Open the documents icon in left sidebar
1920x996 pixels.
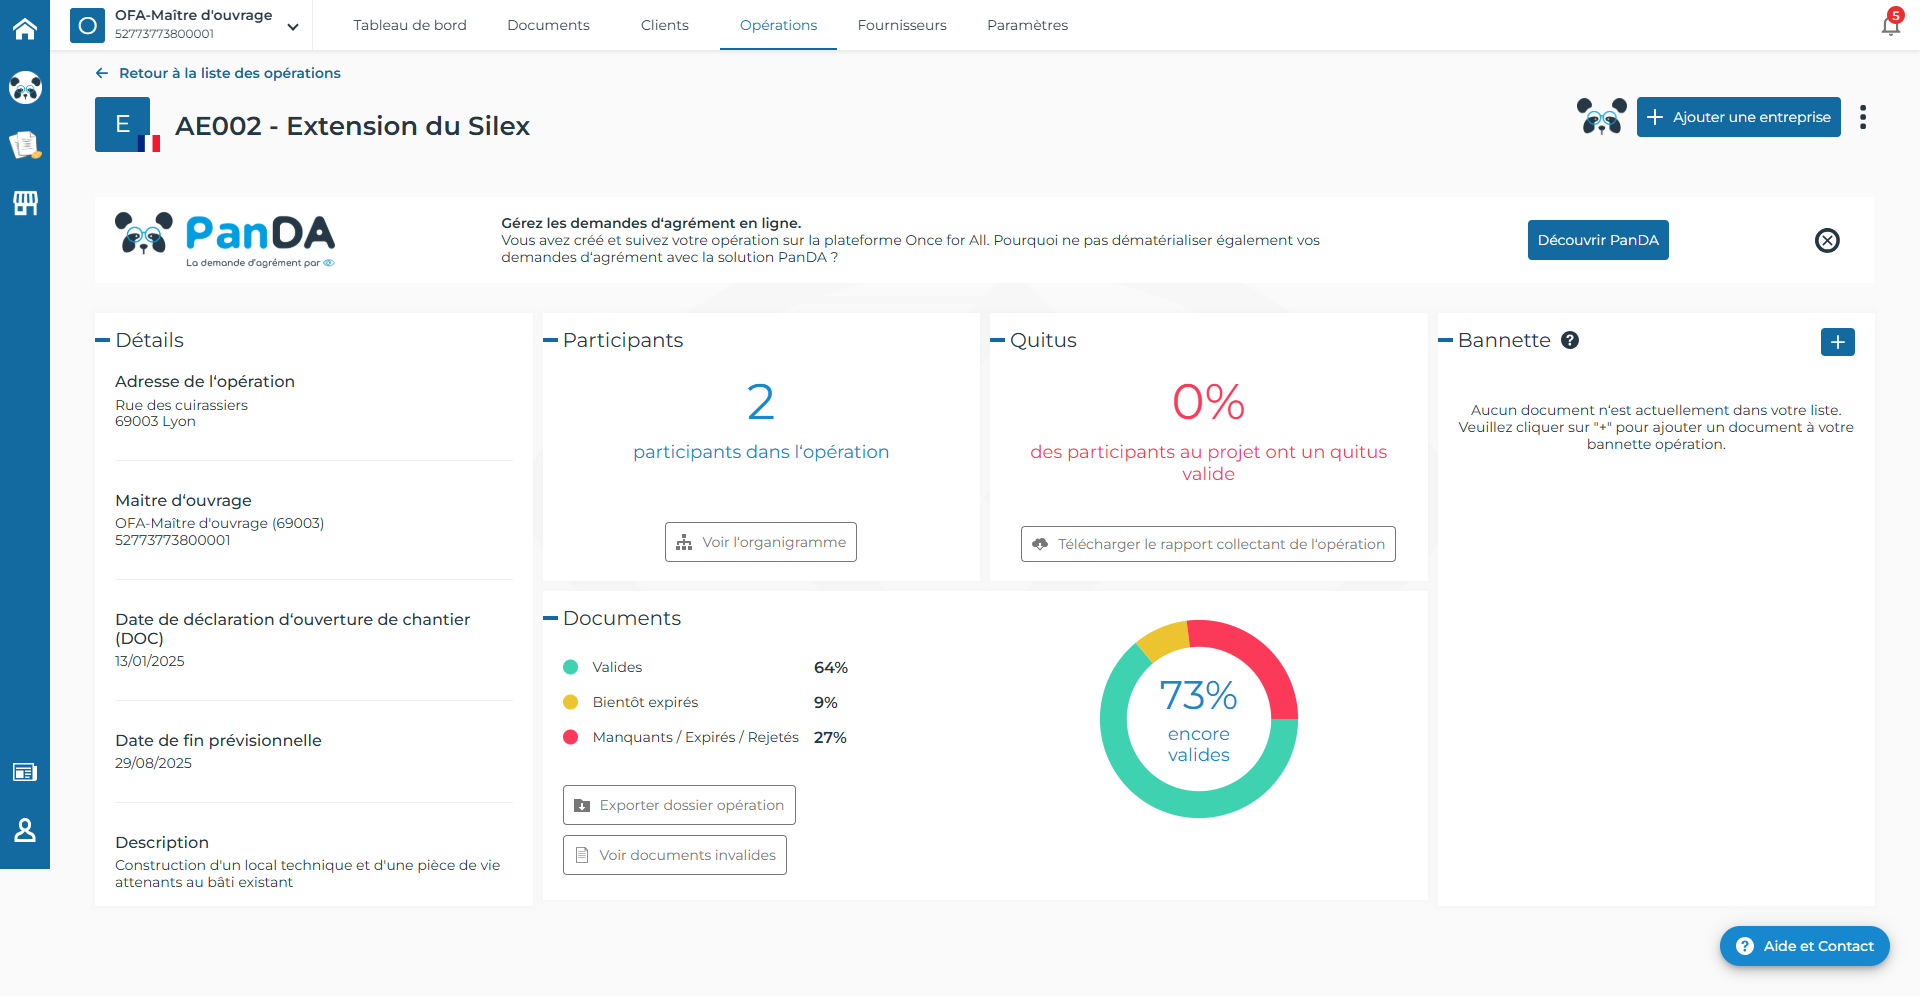click(25, 146)
